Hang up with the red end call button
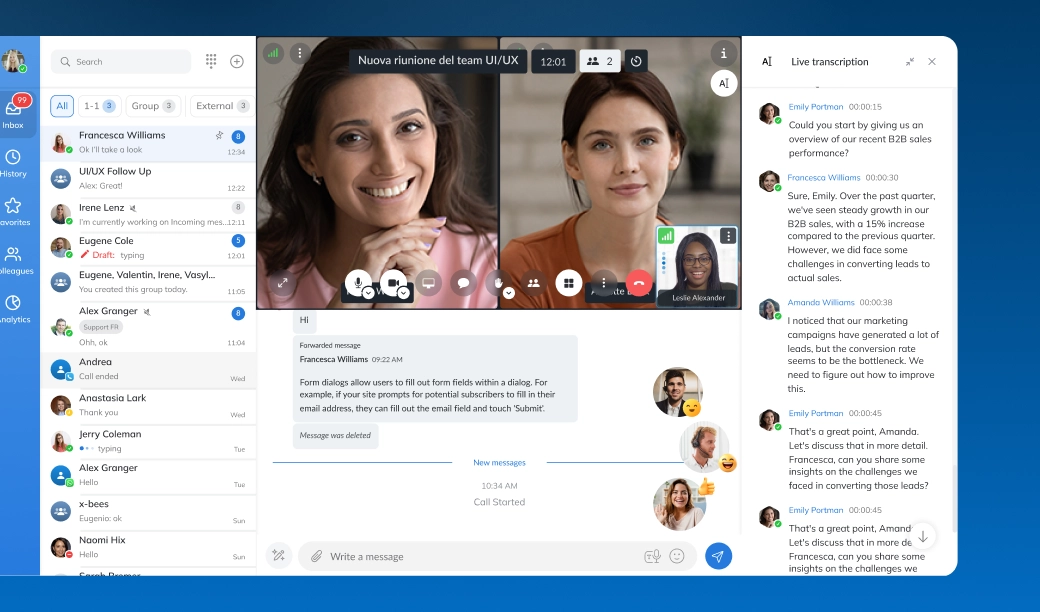This screenshot has height=612, width=1040. [638, 283]
